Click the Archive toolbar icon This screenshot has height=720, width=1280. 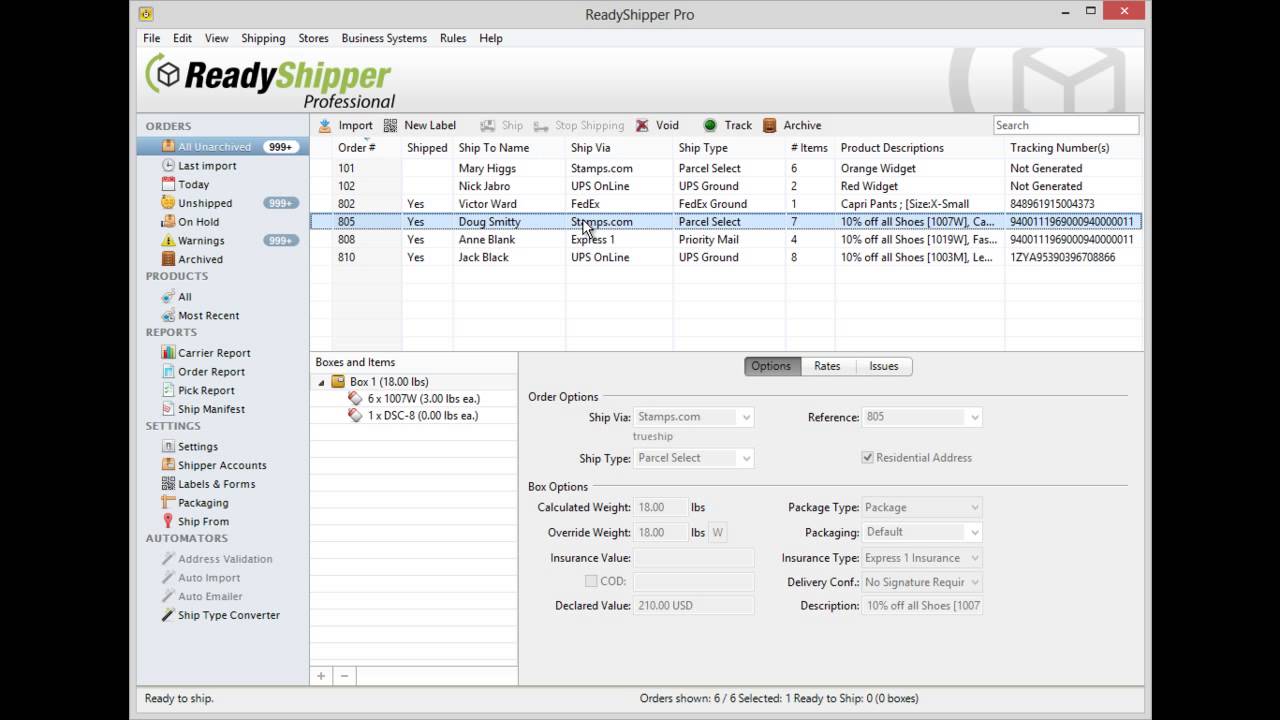[770, 125]
